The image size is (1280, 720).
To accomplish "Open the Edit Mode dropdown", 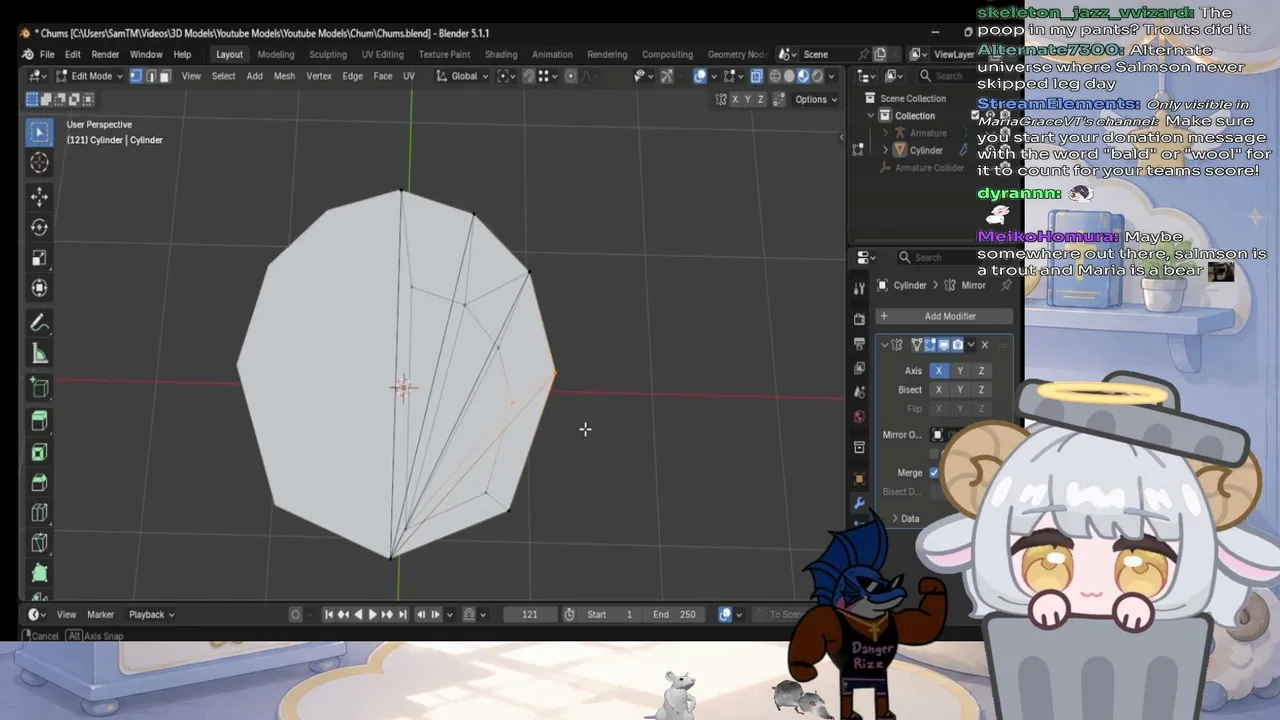I will pyautogui.click(x=90, y=76).
